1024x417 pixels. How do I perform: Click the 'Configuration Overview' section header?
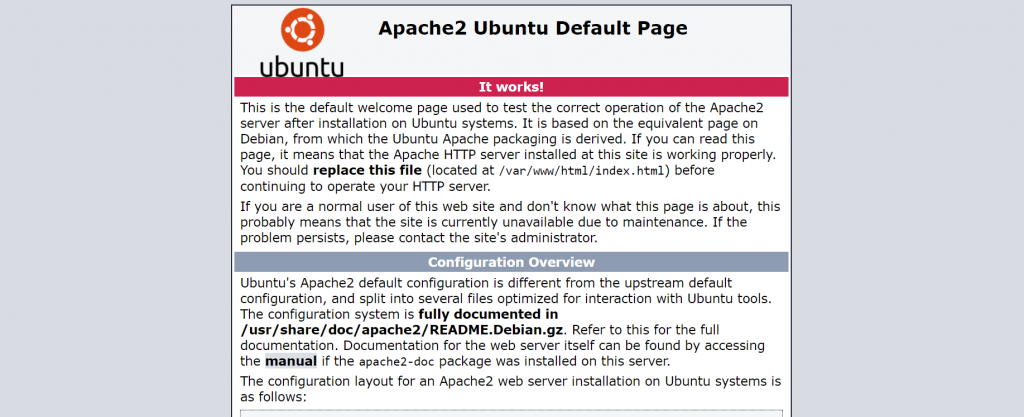click(x=511, y=262)
